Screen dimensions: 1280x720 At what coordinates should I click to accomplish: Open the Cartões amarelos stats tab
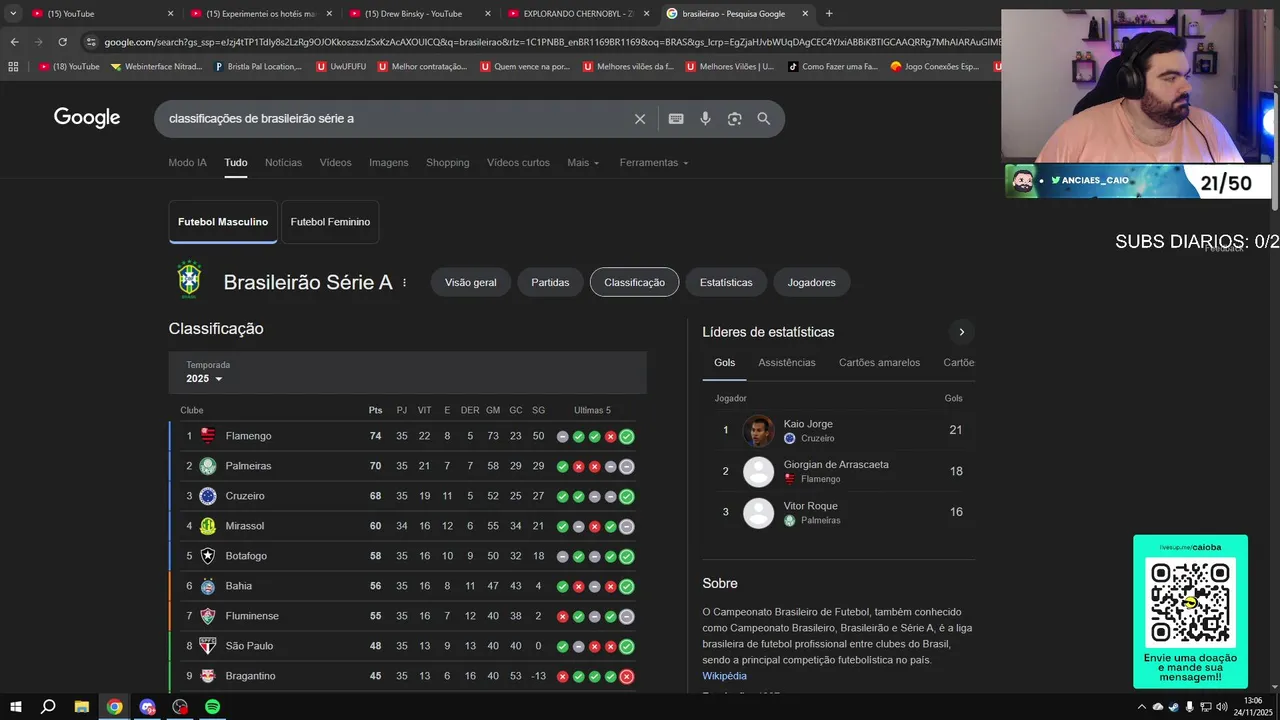(x=879, y=363)
